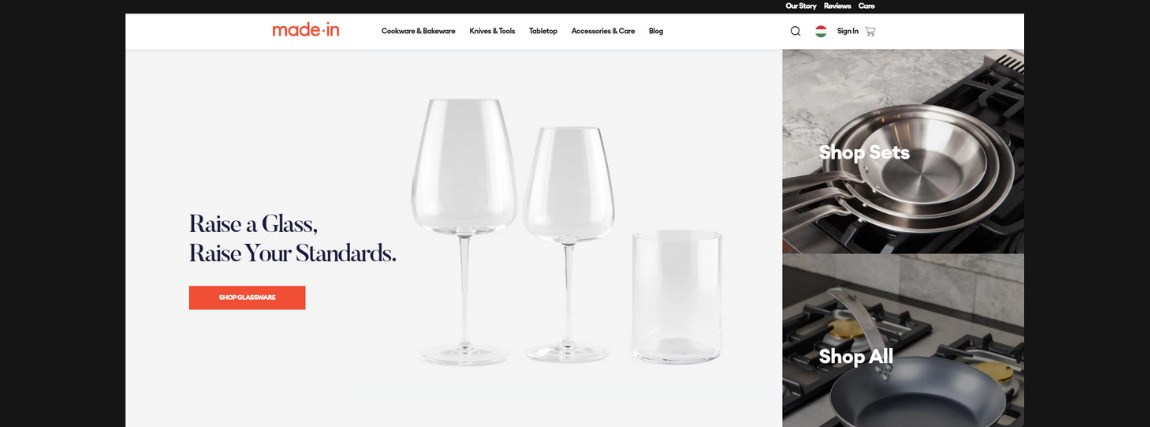Open the Knives & Tools menu

point(492,31)
